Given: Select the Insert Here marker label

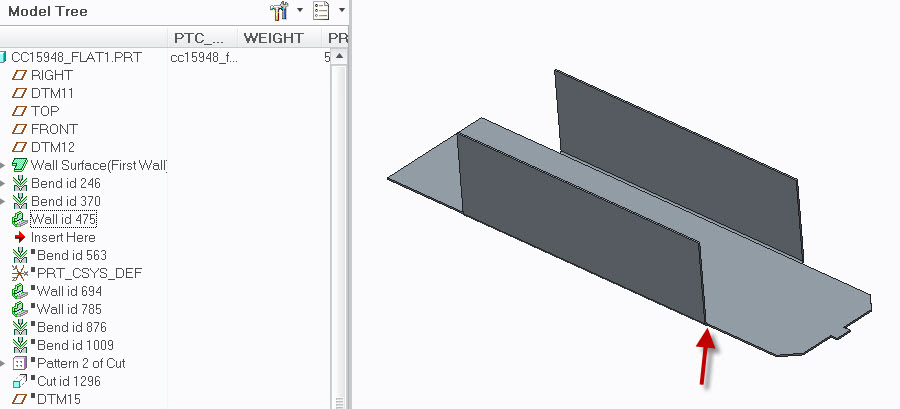Looking at the screenshot, I should 63,237.
